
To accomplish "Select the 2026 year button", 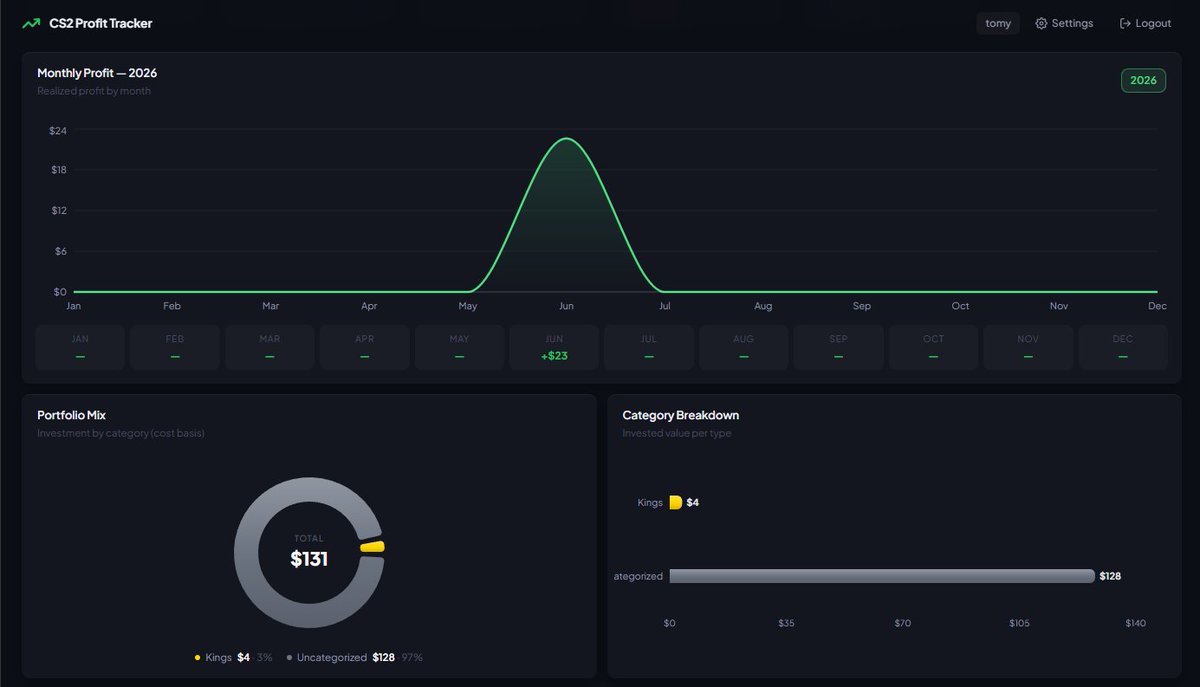I will (x=1143, y=80).
